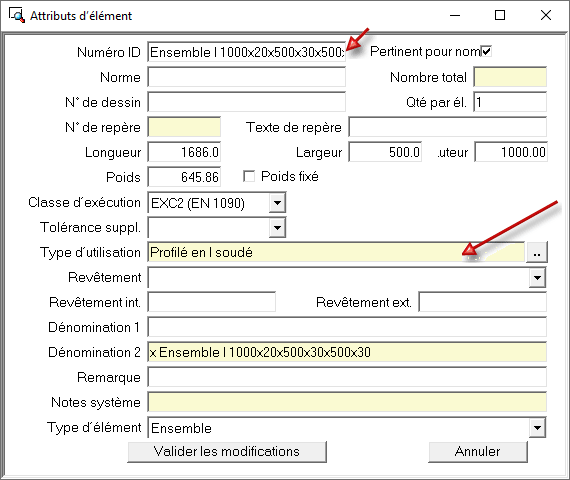The width and height of the screenshot is (570, 480).
Task: Enable the Poids fixé checkbox
Action: (x=249, y=176)
